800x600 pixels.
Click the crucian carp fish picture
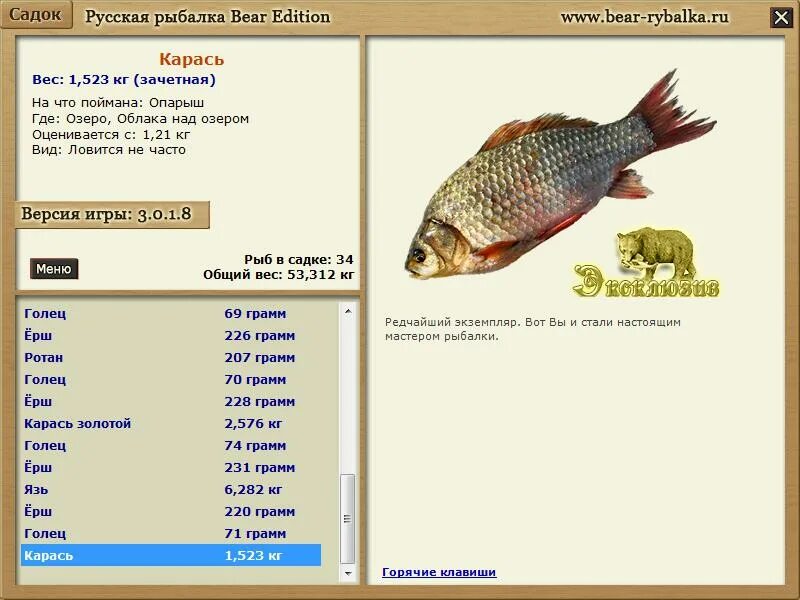(560, 174)
